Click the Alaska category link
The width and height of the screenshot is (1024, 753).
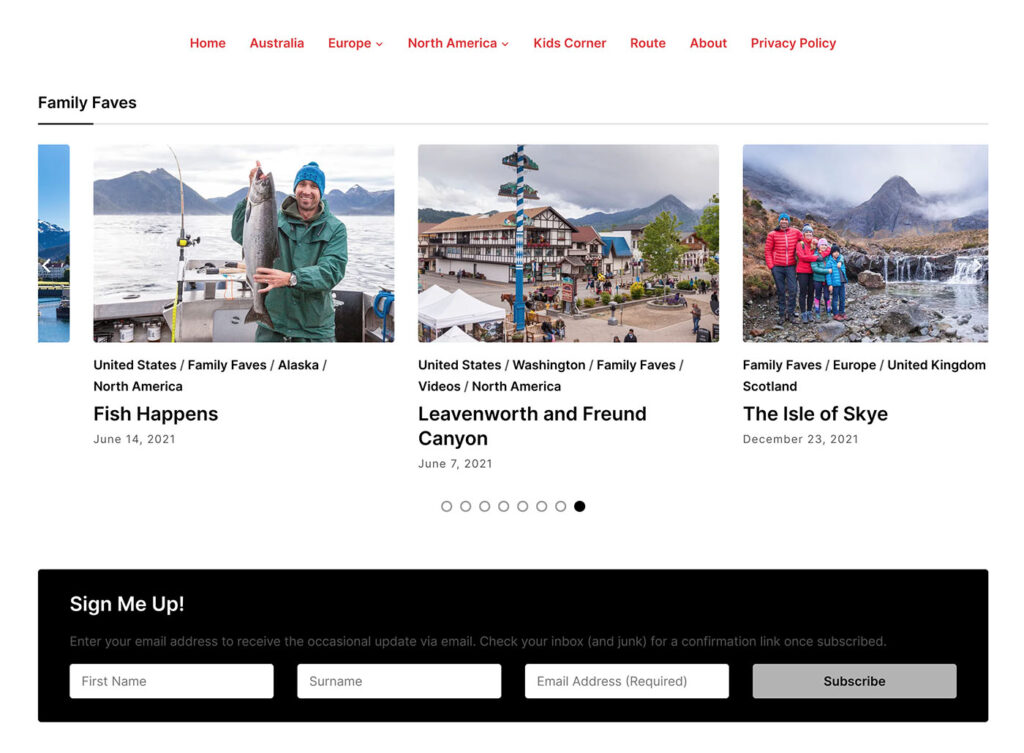coord(298,365)
